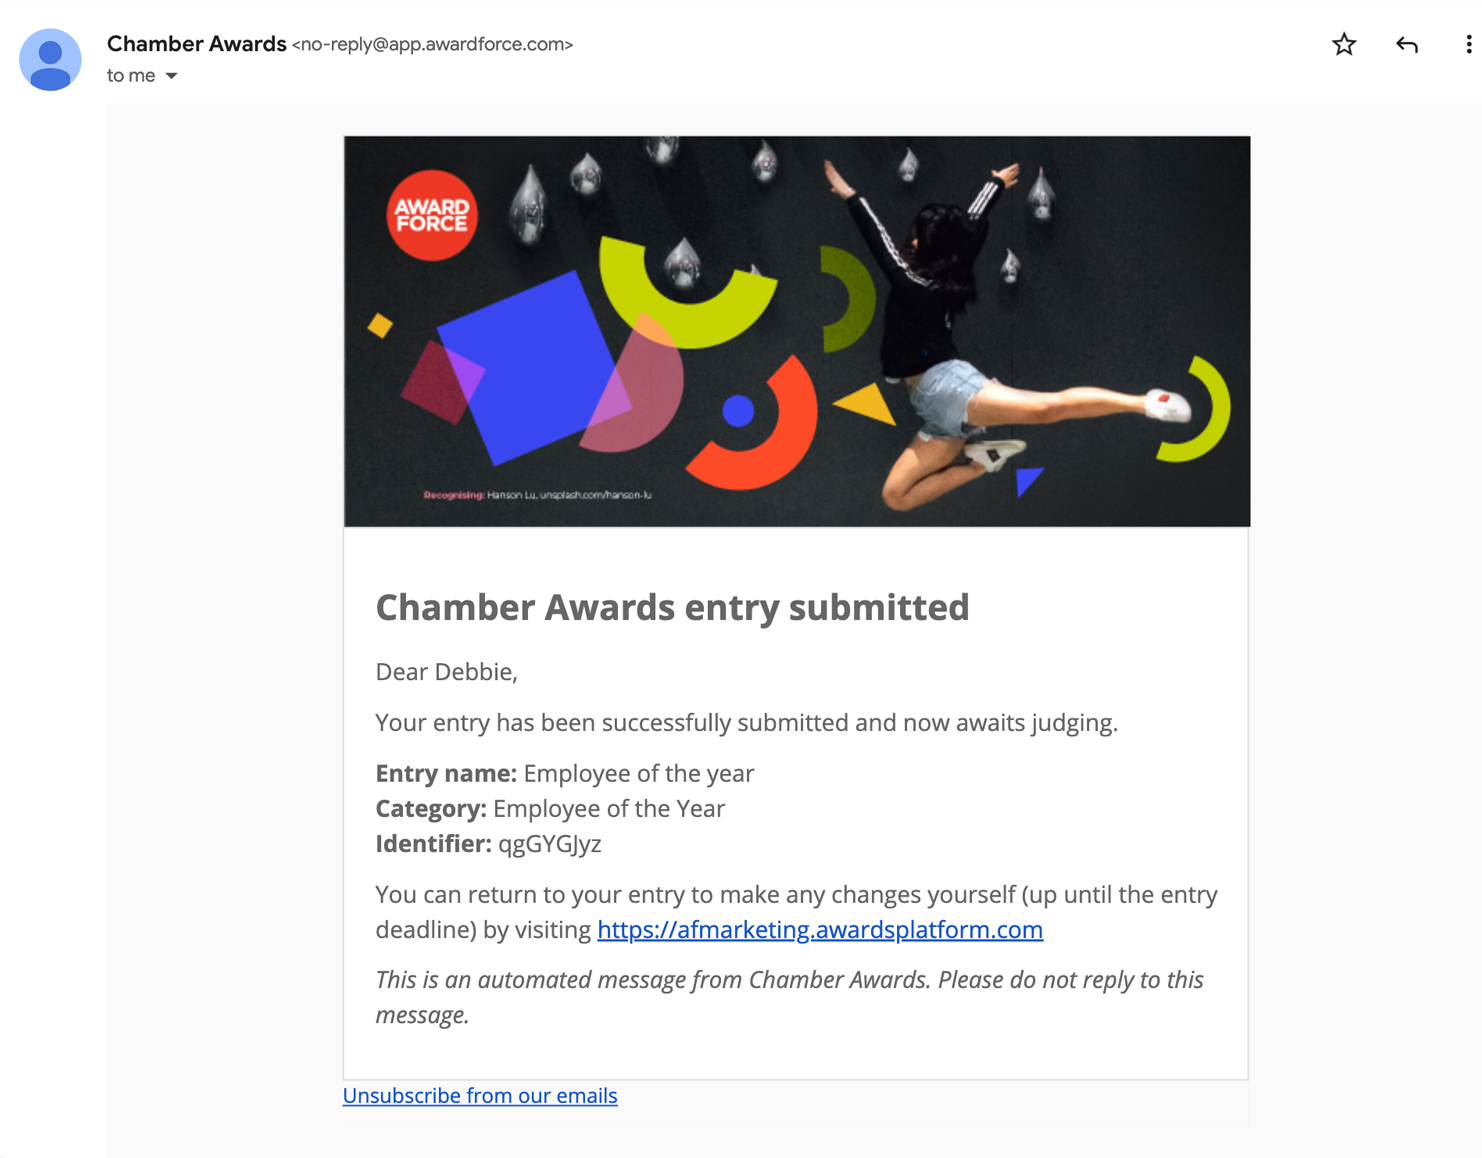1482x1158 pixels.
Task: Select the star outline to favorite message
Action: (x=1344, y=44)
